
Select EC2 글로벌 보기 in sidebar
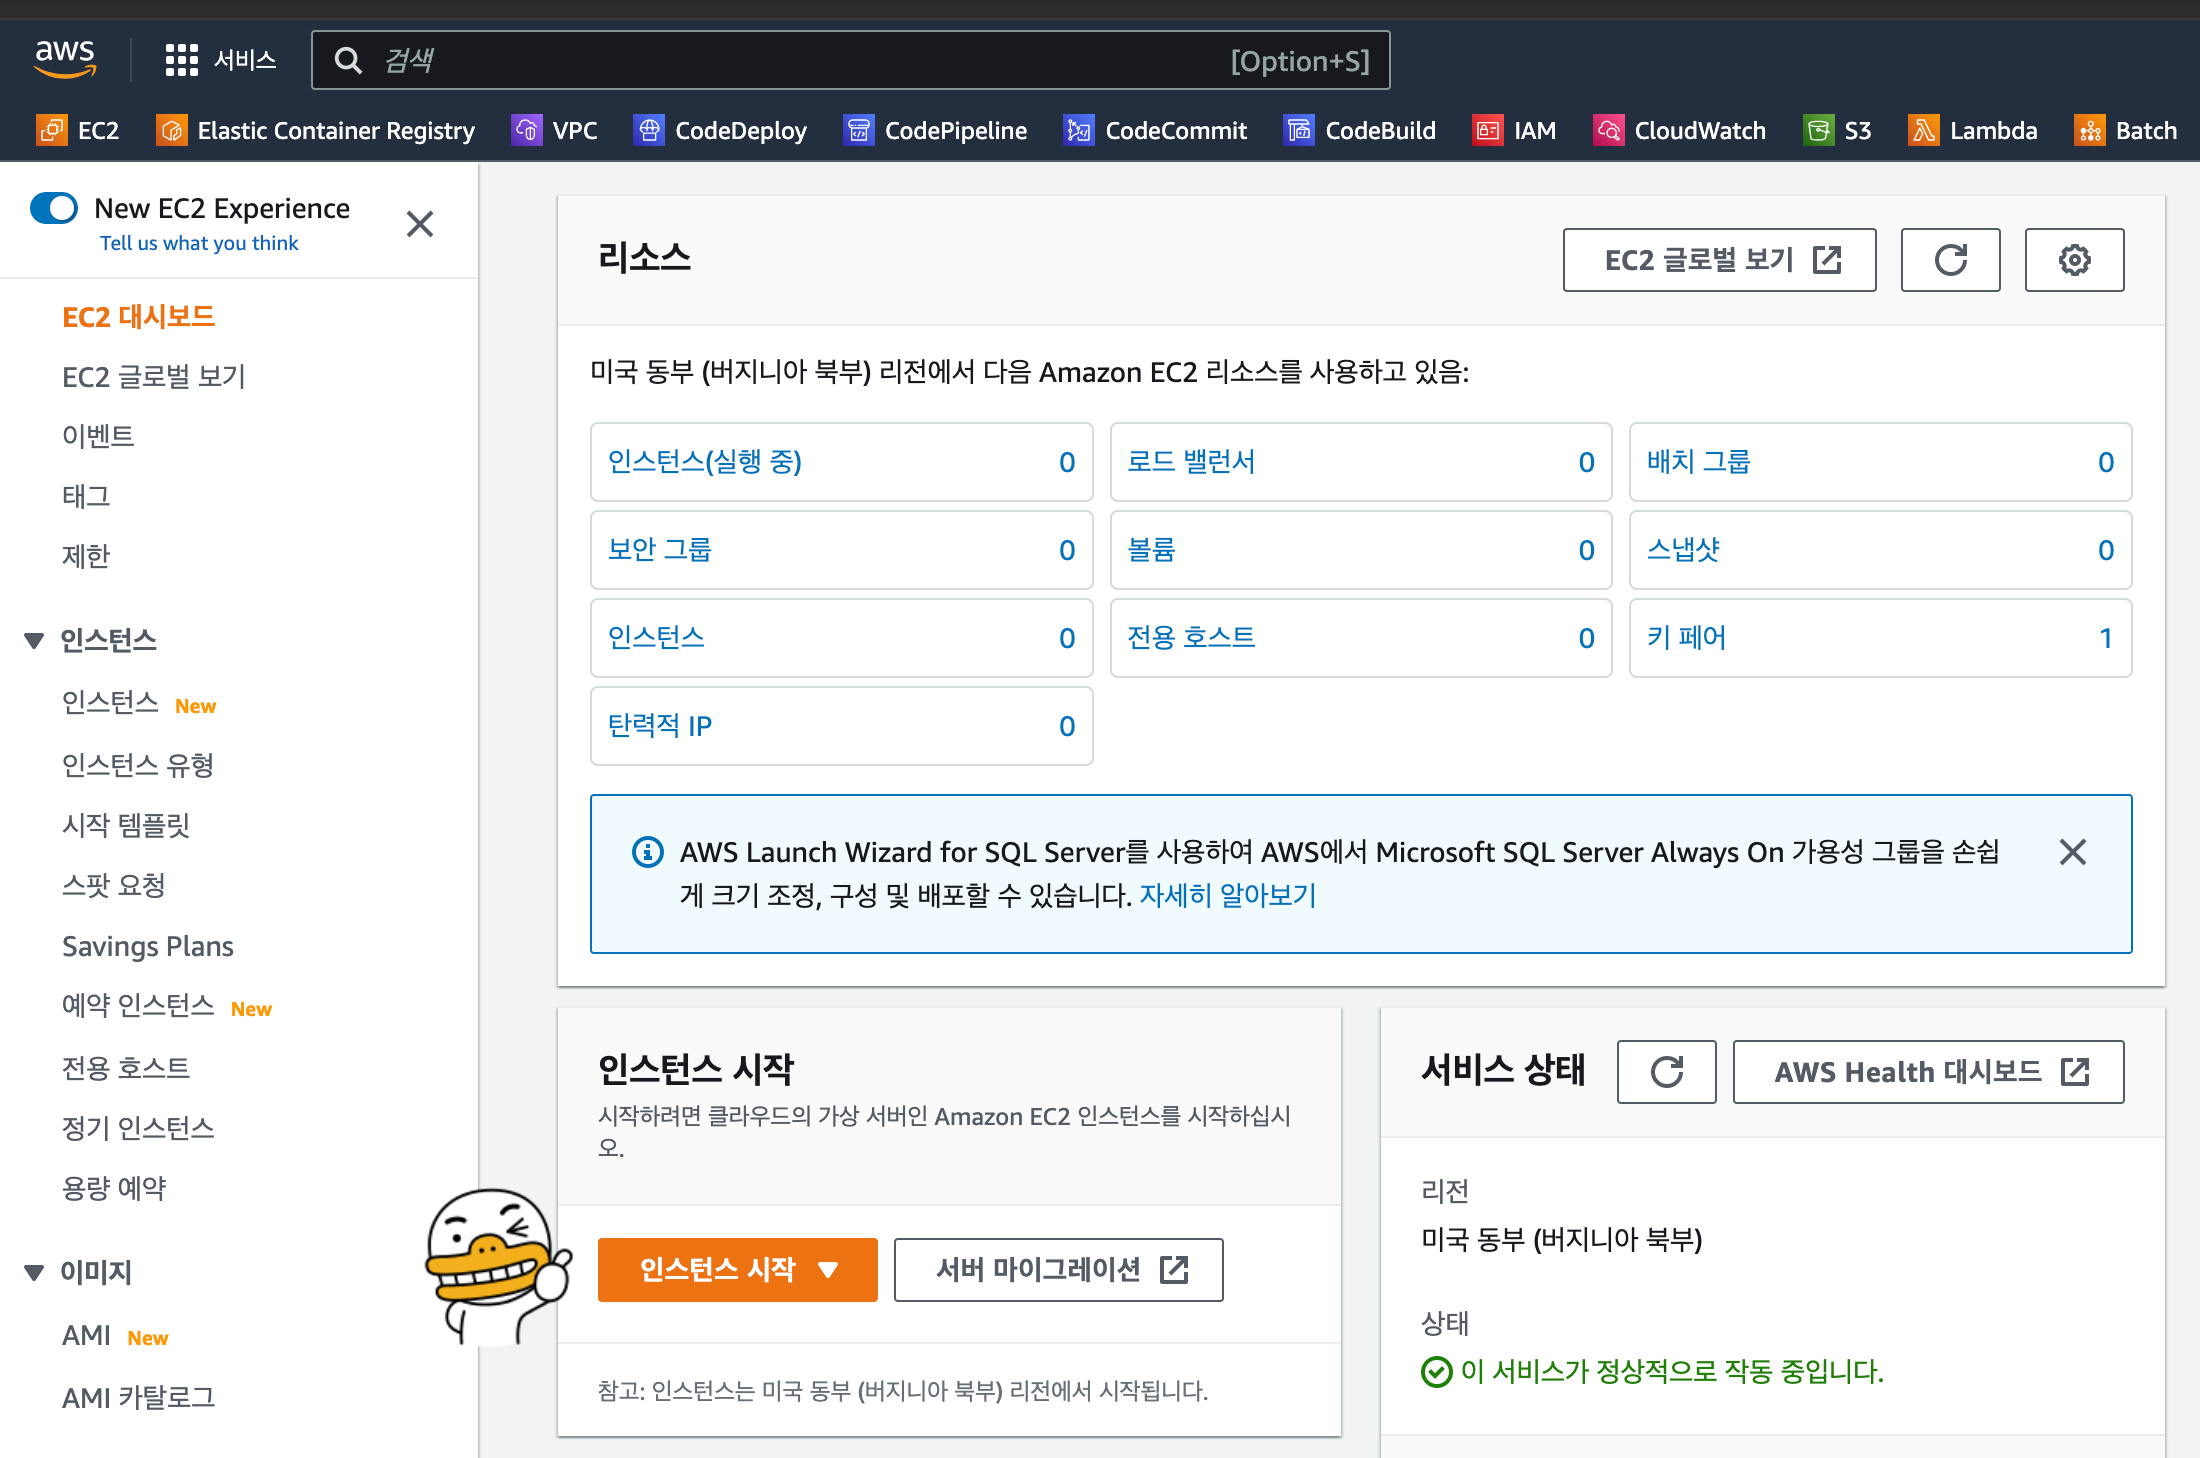pyautogui.click(x=153, y=376)
